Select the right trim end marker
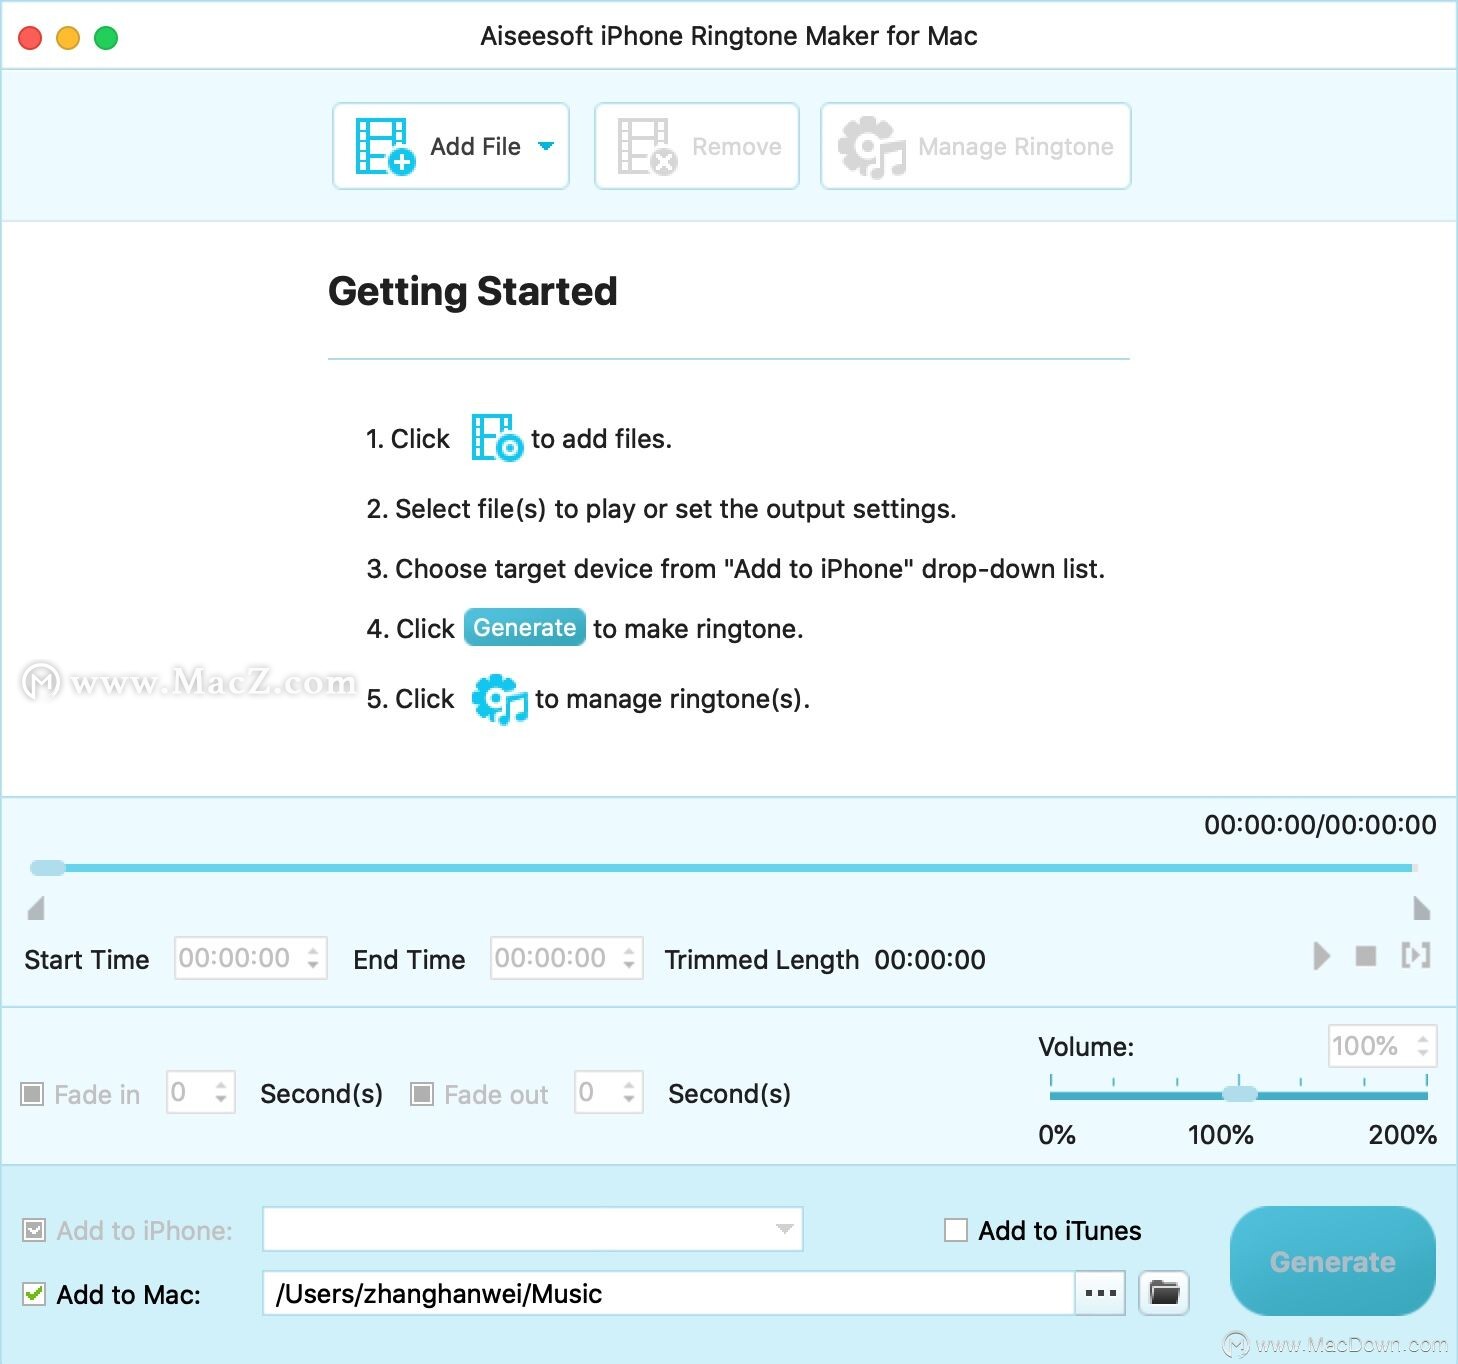The height and width of the screenshot is (1364, 1458). point(1421,908)
